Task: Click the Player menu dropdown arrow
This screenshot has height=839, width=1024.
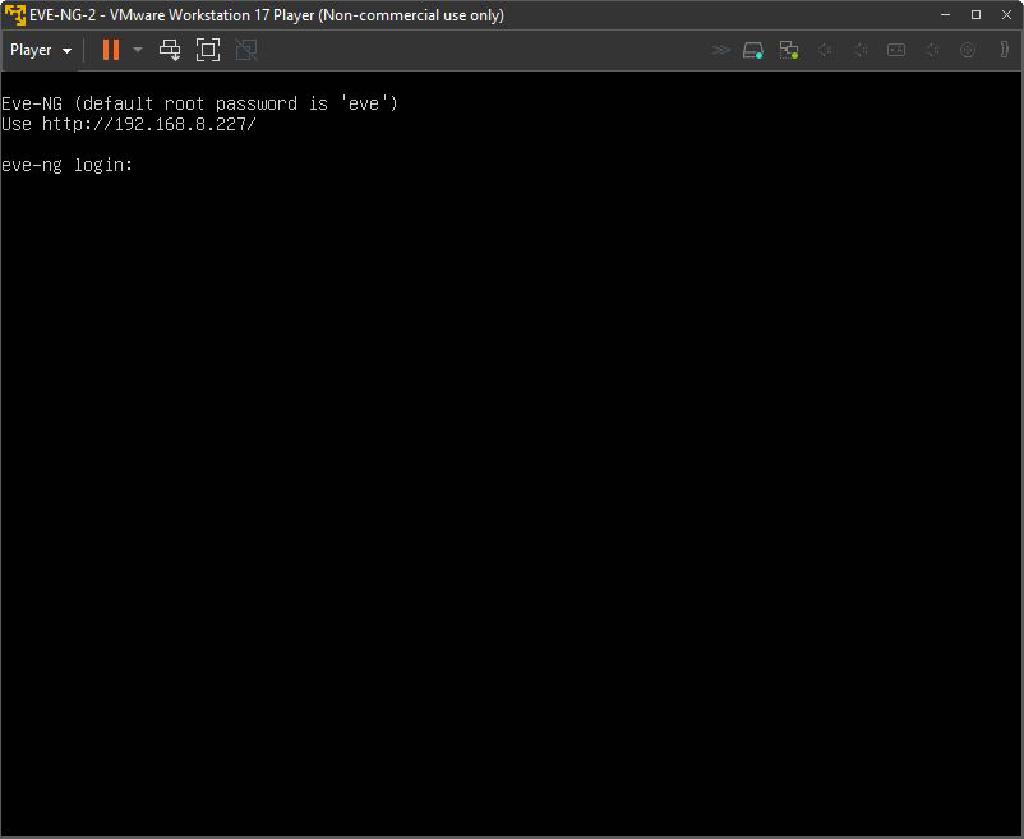Action: [68, 49]
